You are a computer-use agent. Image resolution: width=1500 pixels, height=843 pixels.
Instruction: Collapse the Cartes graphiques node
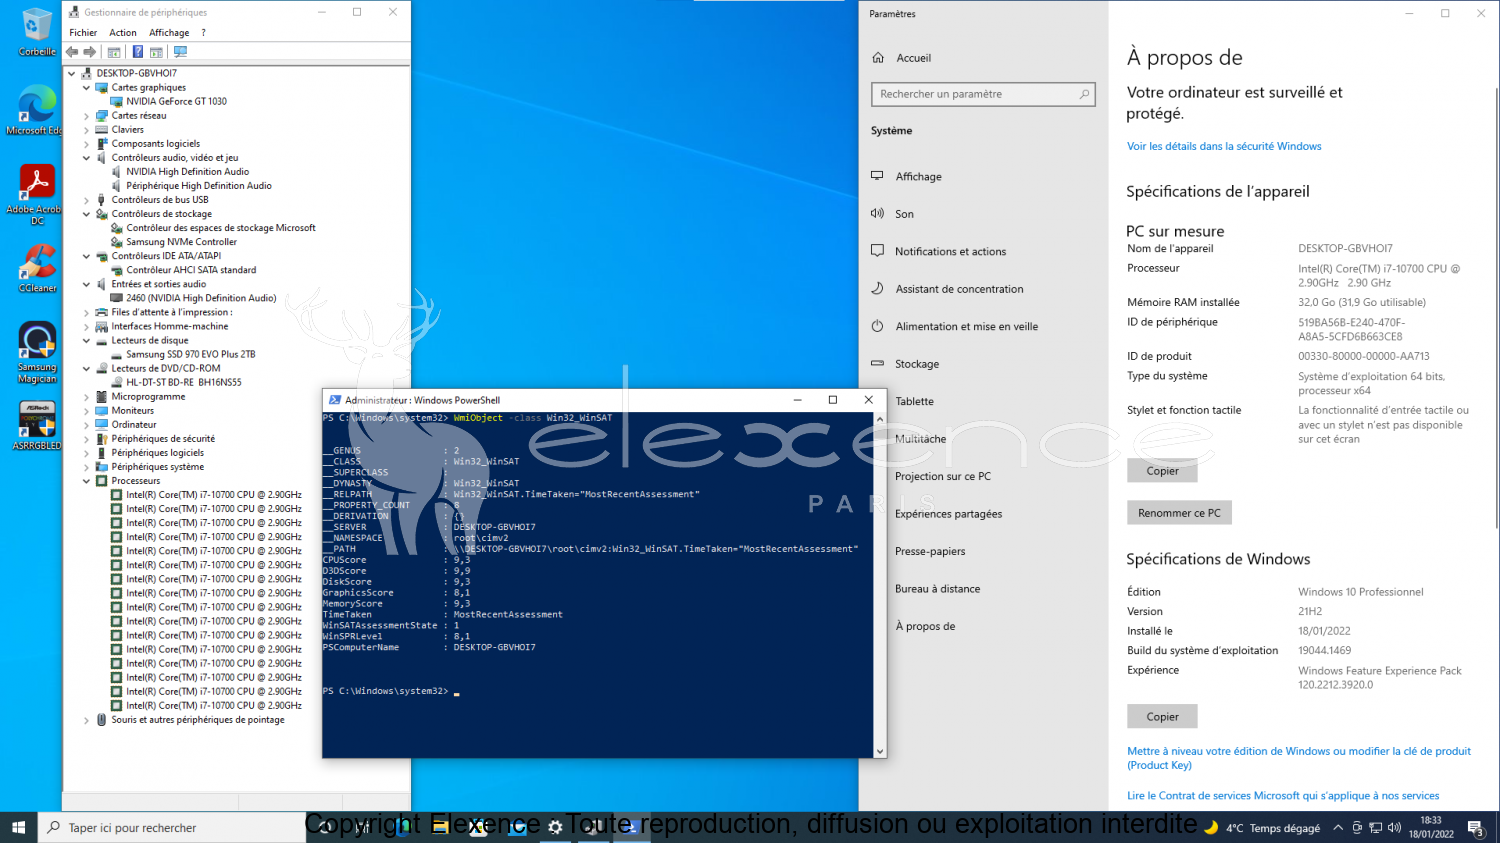tap(86, 88)
